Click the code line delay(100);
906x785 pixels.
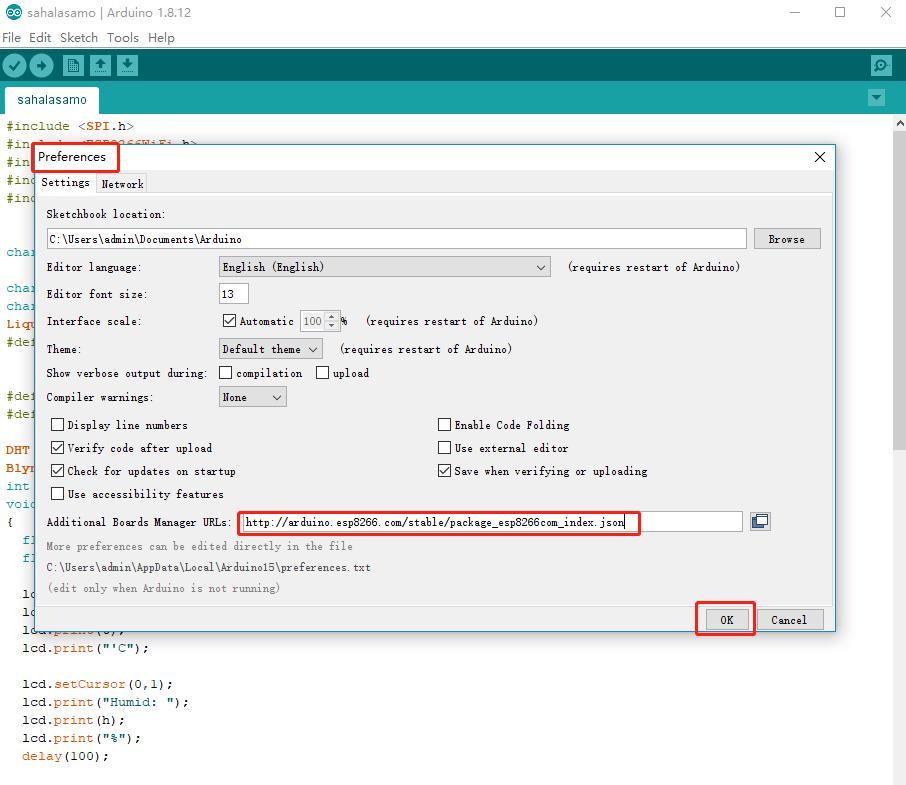coord(65,756)
